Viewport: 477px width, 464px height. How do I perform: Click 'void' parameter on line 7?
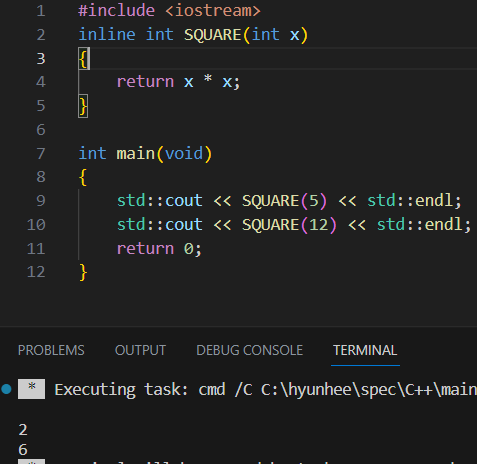(x=184, y=154)
